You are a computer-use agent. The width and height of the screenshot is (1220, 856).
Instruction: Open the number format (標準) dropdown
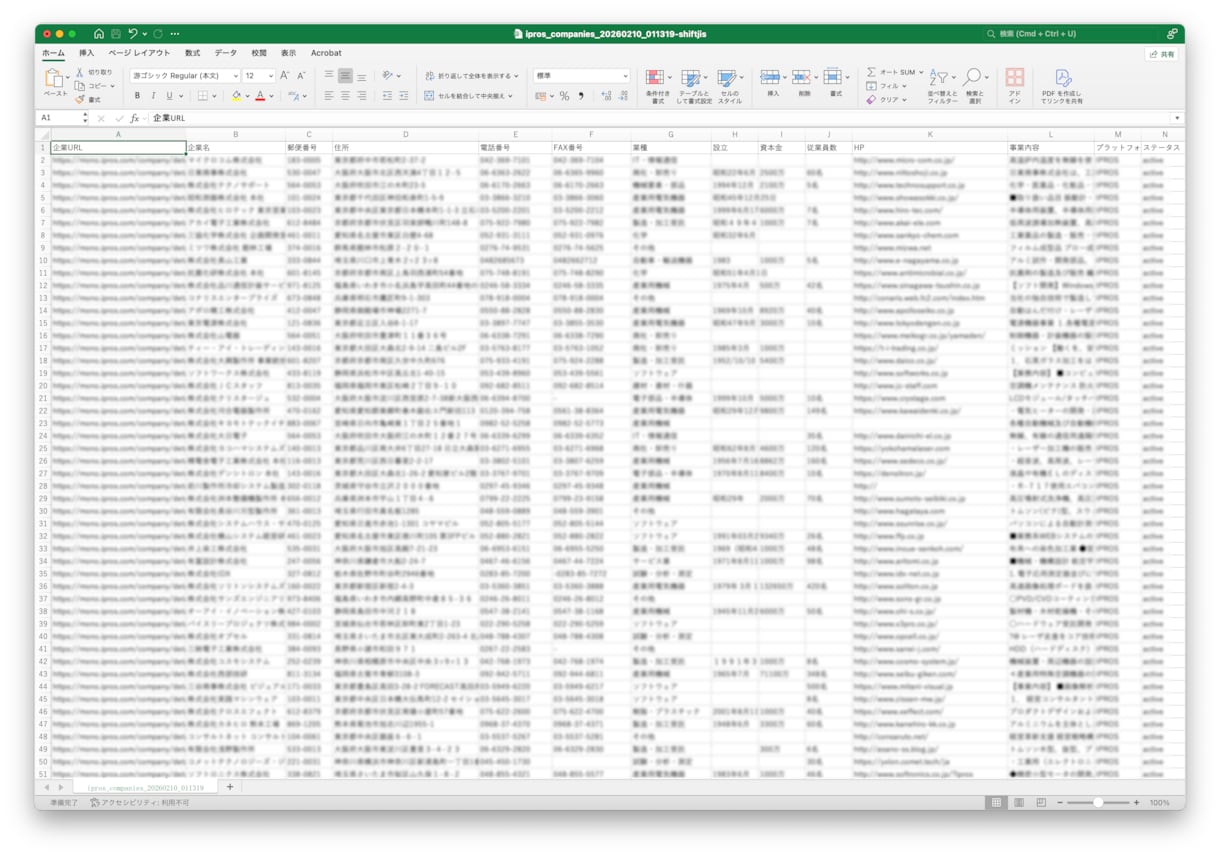pos(625,76)
